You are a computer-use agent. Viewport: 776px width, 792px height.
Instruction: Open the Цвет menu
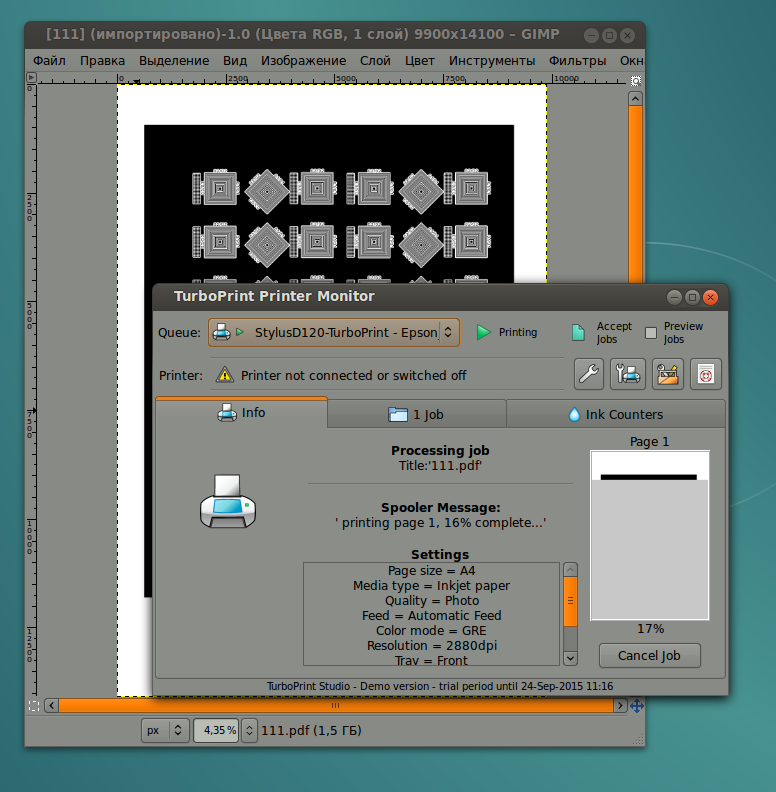point(420,61)
